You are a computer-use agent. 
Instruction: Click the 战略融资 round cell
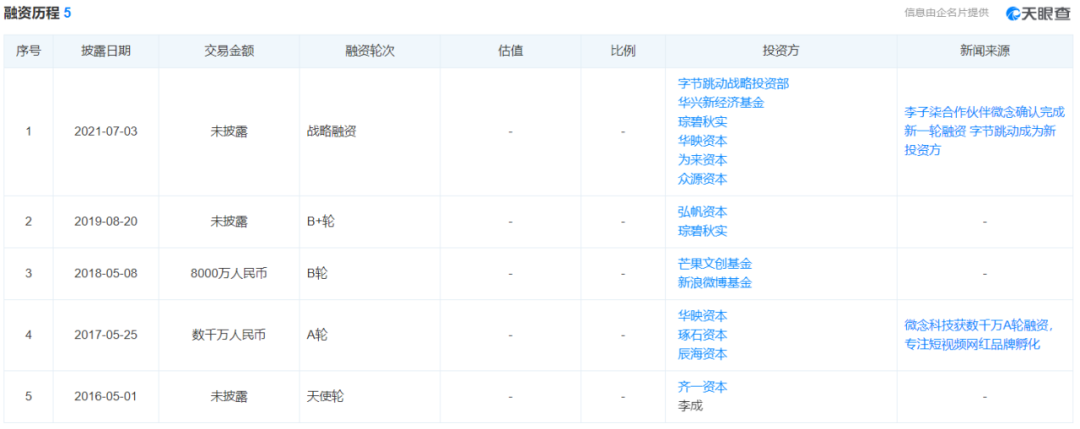pyautogui.click(x=331, y=132)
